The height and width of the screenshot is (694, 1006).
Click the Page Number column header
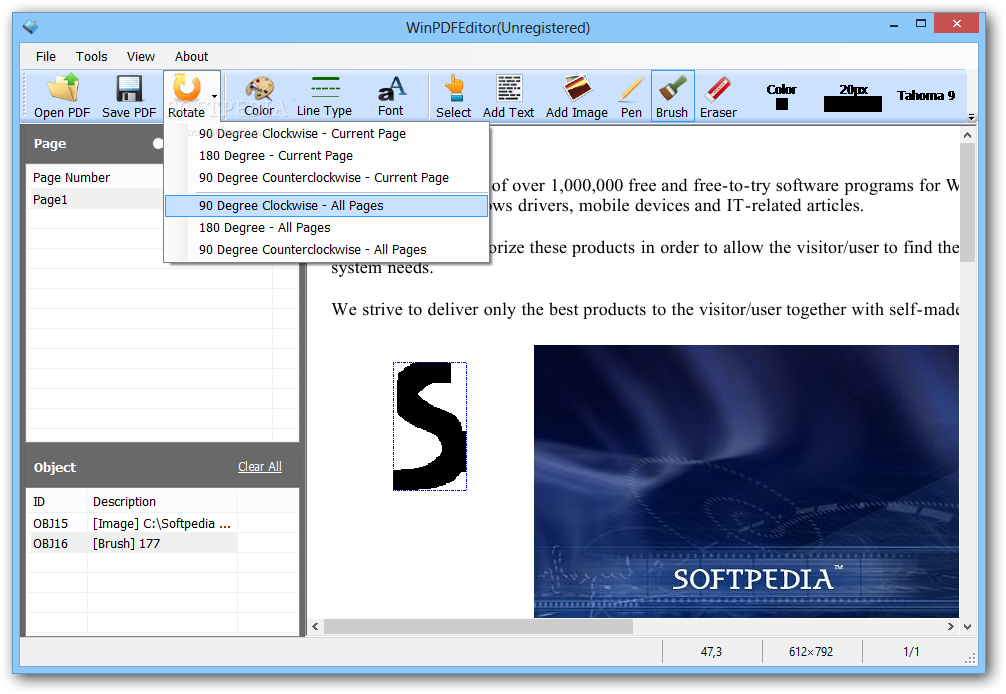[x=95, y=178]
